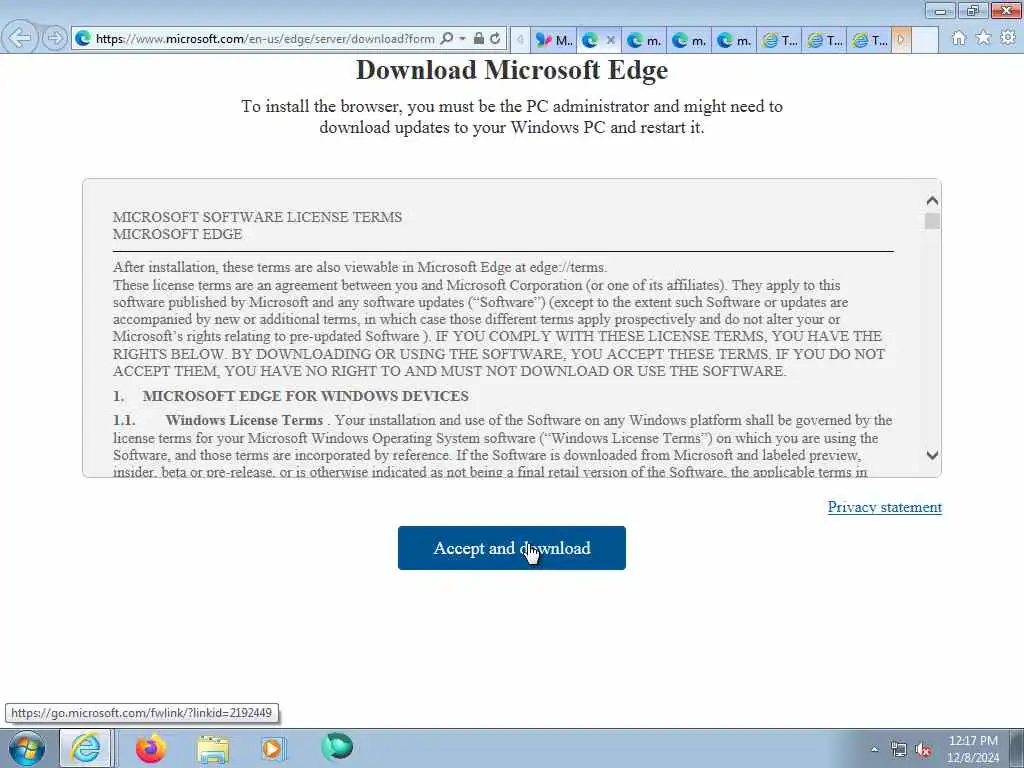Open Windows Media Player taskbar icon
This screenshot has height=768, width=1024.
tap(273, 748)
